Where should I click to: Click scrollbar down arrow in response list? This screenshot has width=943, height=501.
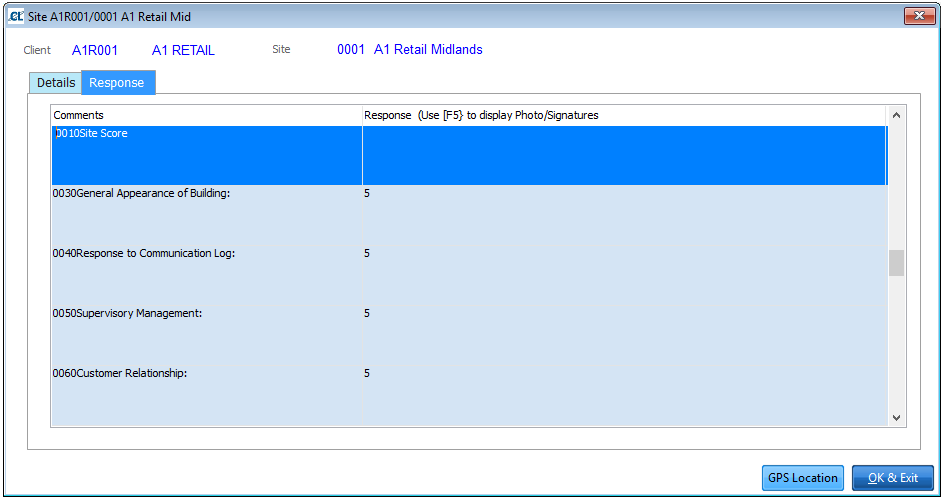896,417
